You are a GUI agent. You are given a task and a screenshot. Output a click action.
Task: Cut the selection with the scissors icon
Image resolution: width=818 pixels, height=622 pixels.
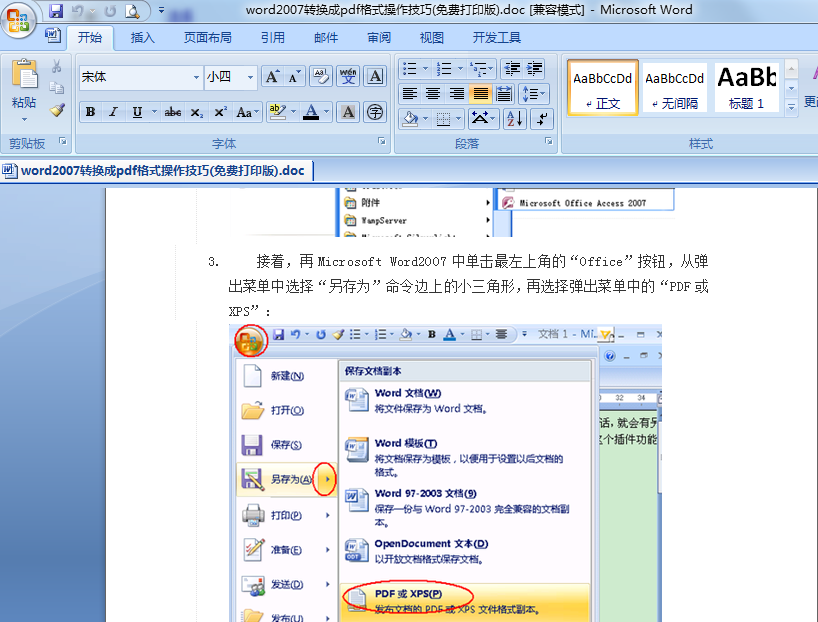pos(56,66)
